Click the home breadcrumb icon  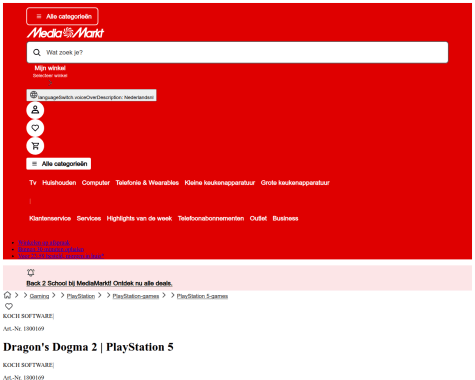click(7, 295)
